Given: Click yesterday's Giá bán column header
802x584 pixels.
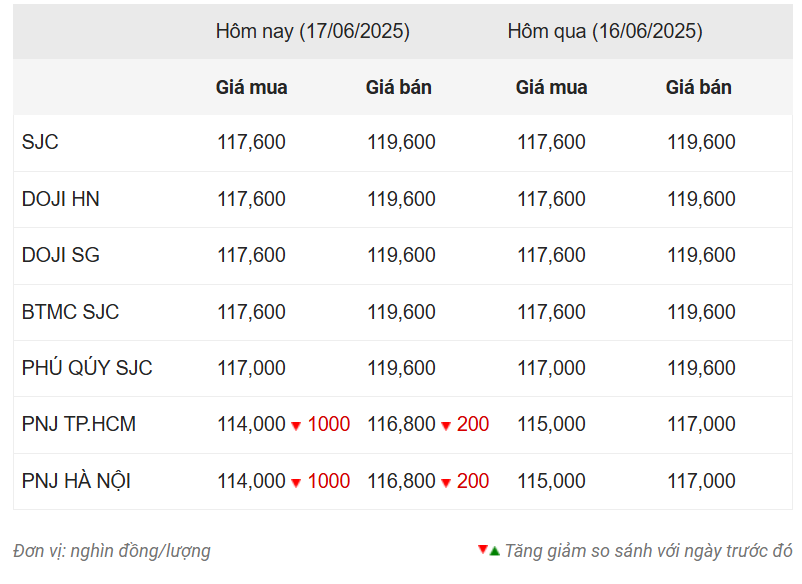Looking at the screenshot, I should (698, 87).
